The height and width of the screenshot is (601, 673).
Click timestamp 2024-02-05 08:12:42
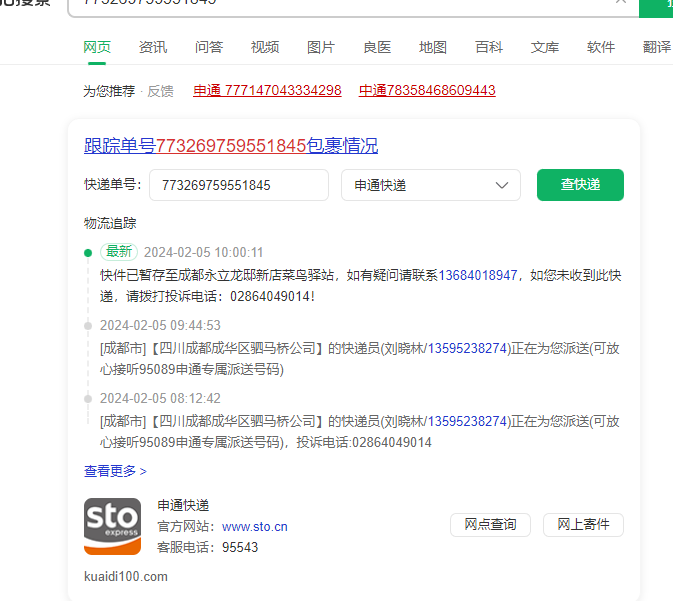click(160, 398)
